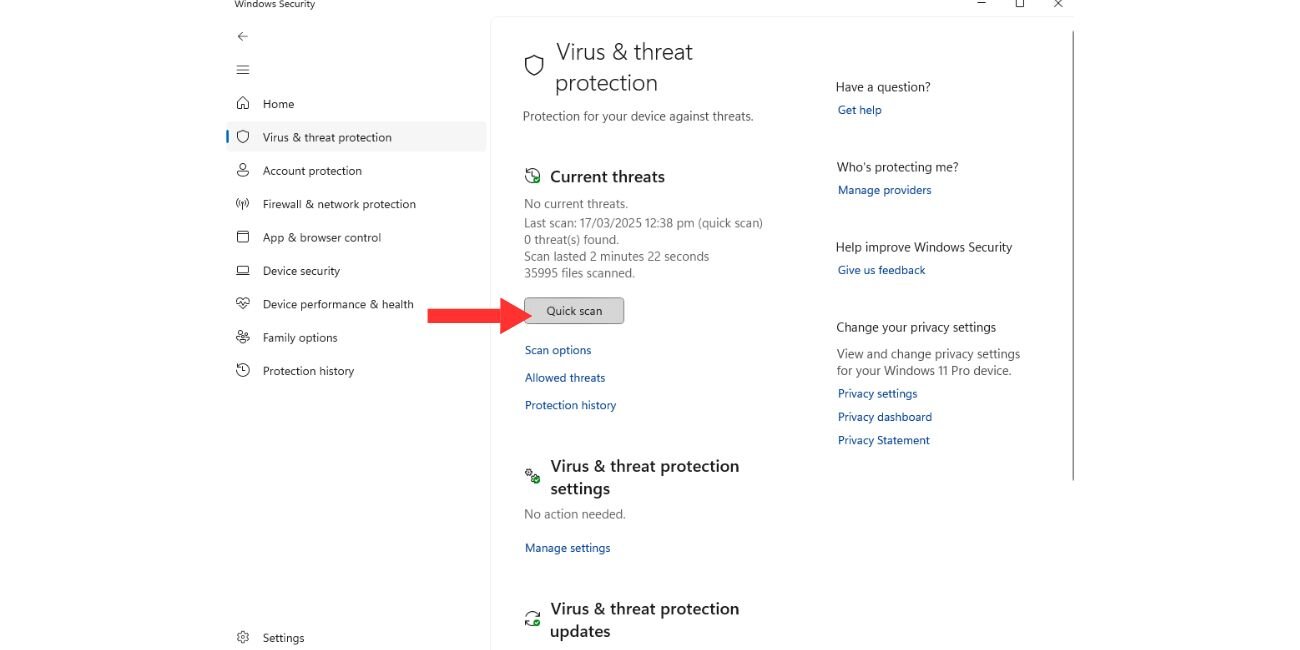
Task: Click the Family options people icon
Action: [x=242, y=337]
